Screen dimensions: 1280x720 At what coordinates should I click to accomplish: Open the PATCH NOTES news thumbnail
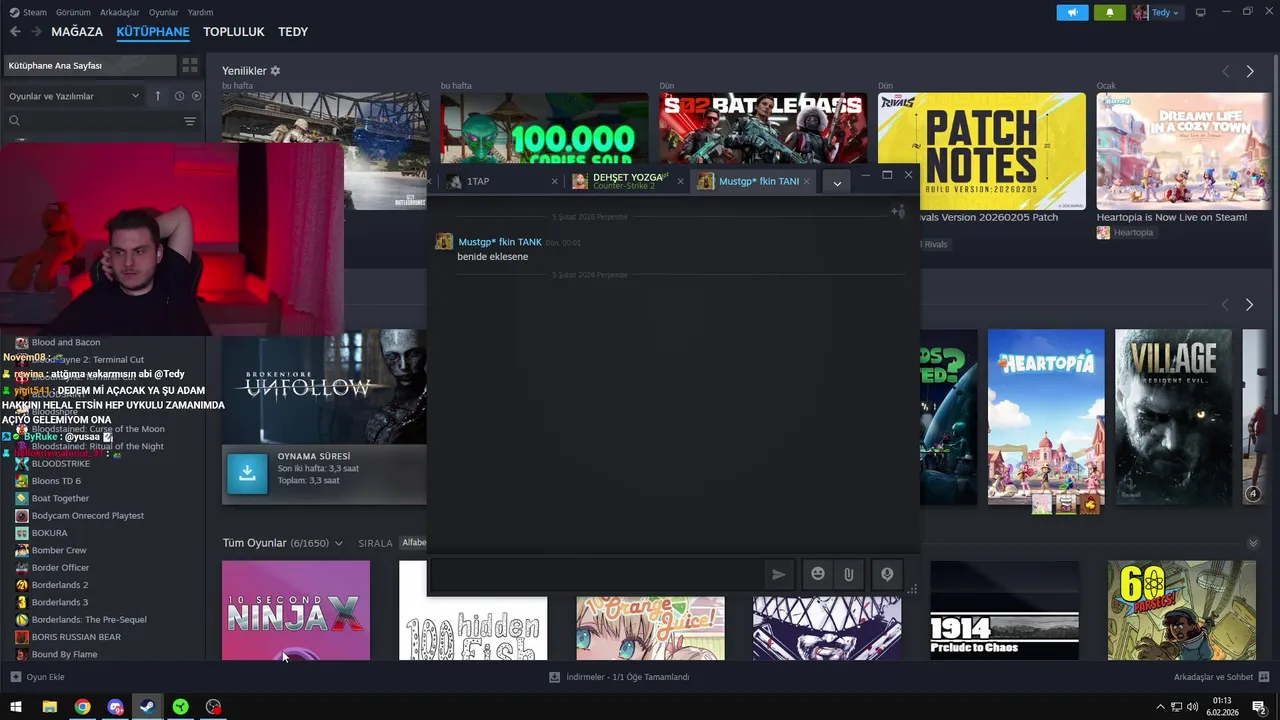pos(982,151)
